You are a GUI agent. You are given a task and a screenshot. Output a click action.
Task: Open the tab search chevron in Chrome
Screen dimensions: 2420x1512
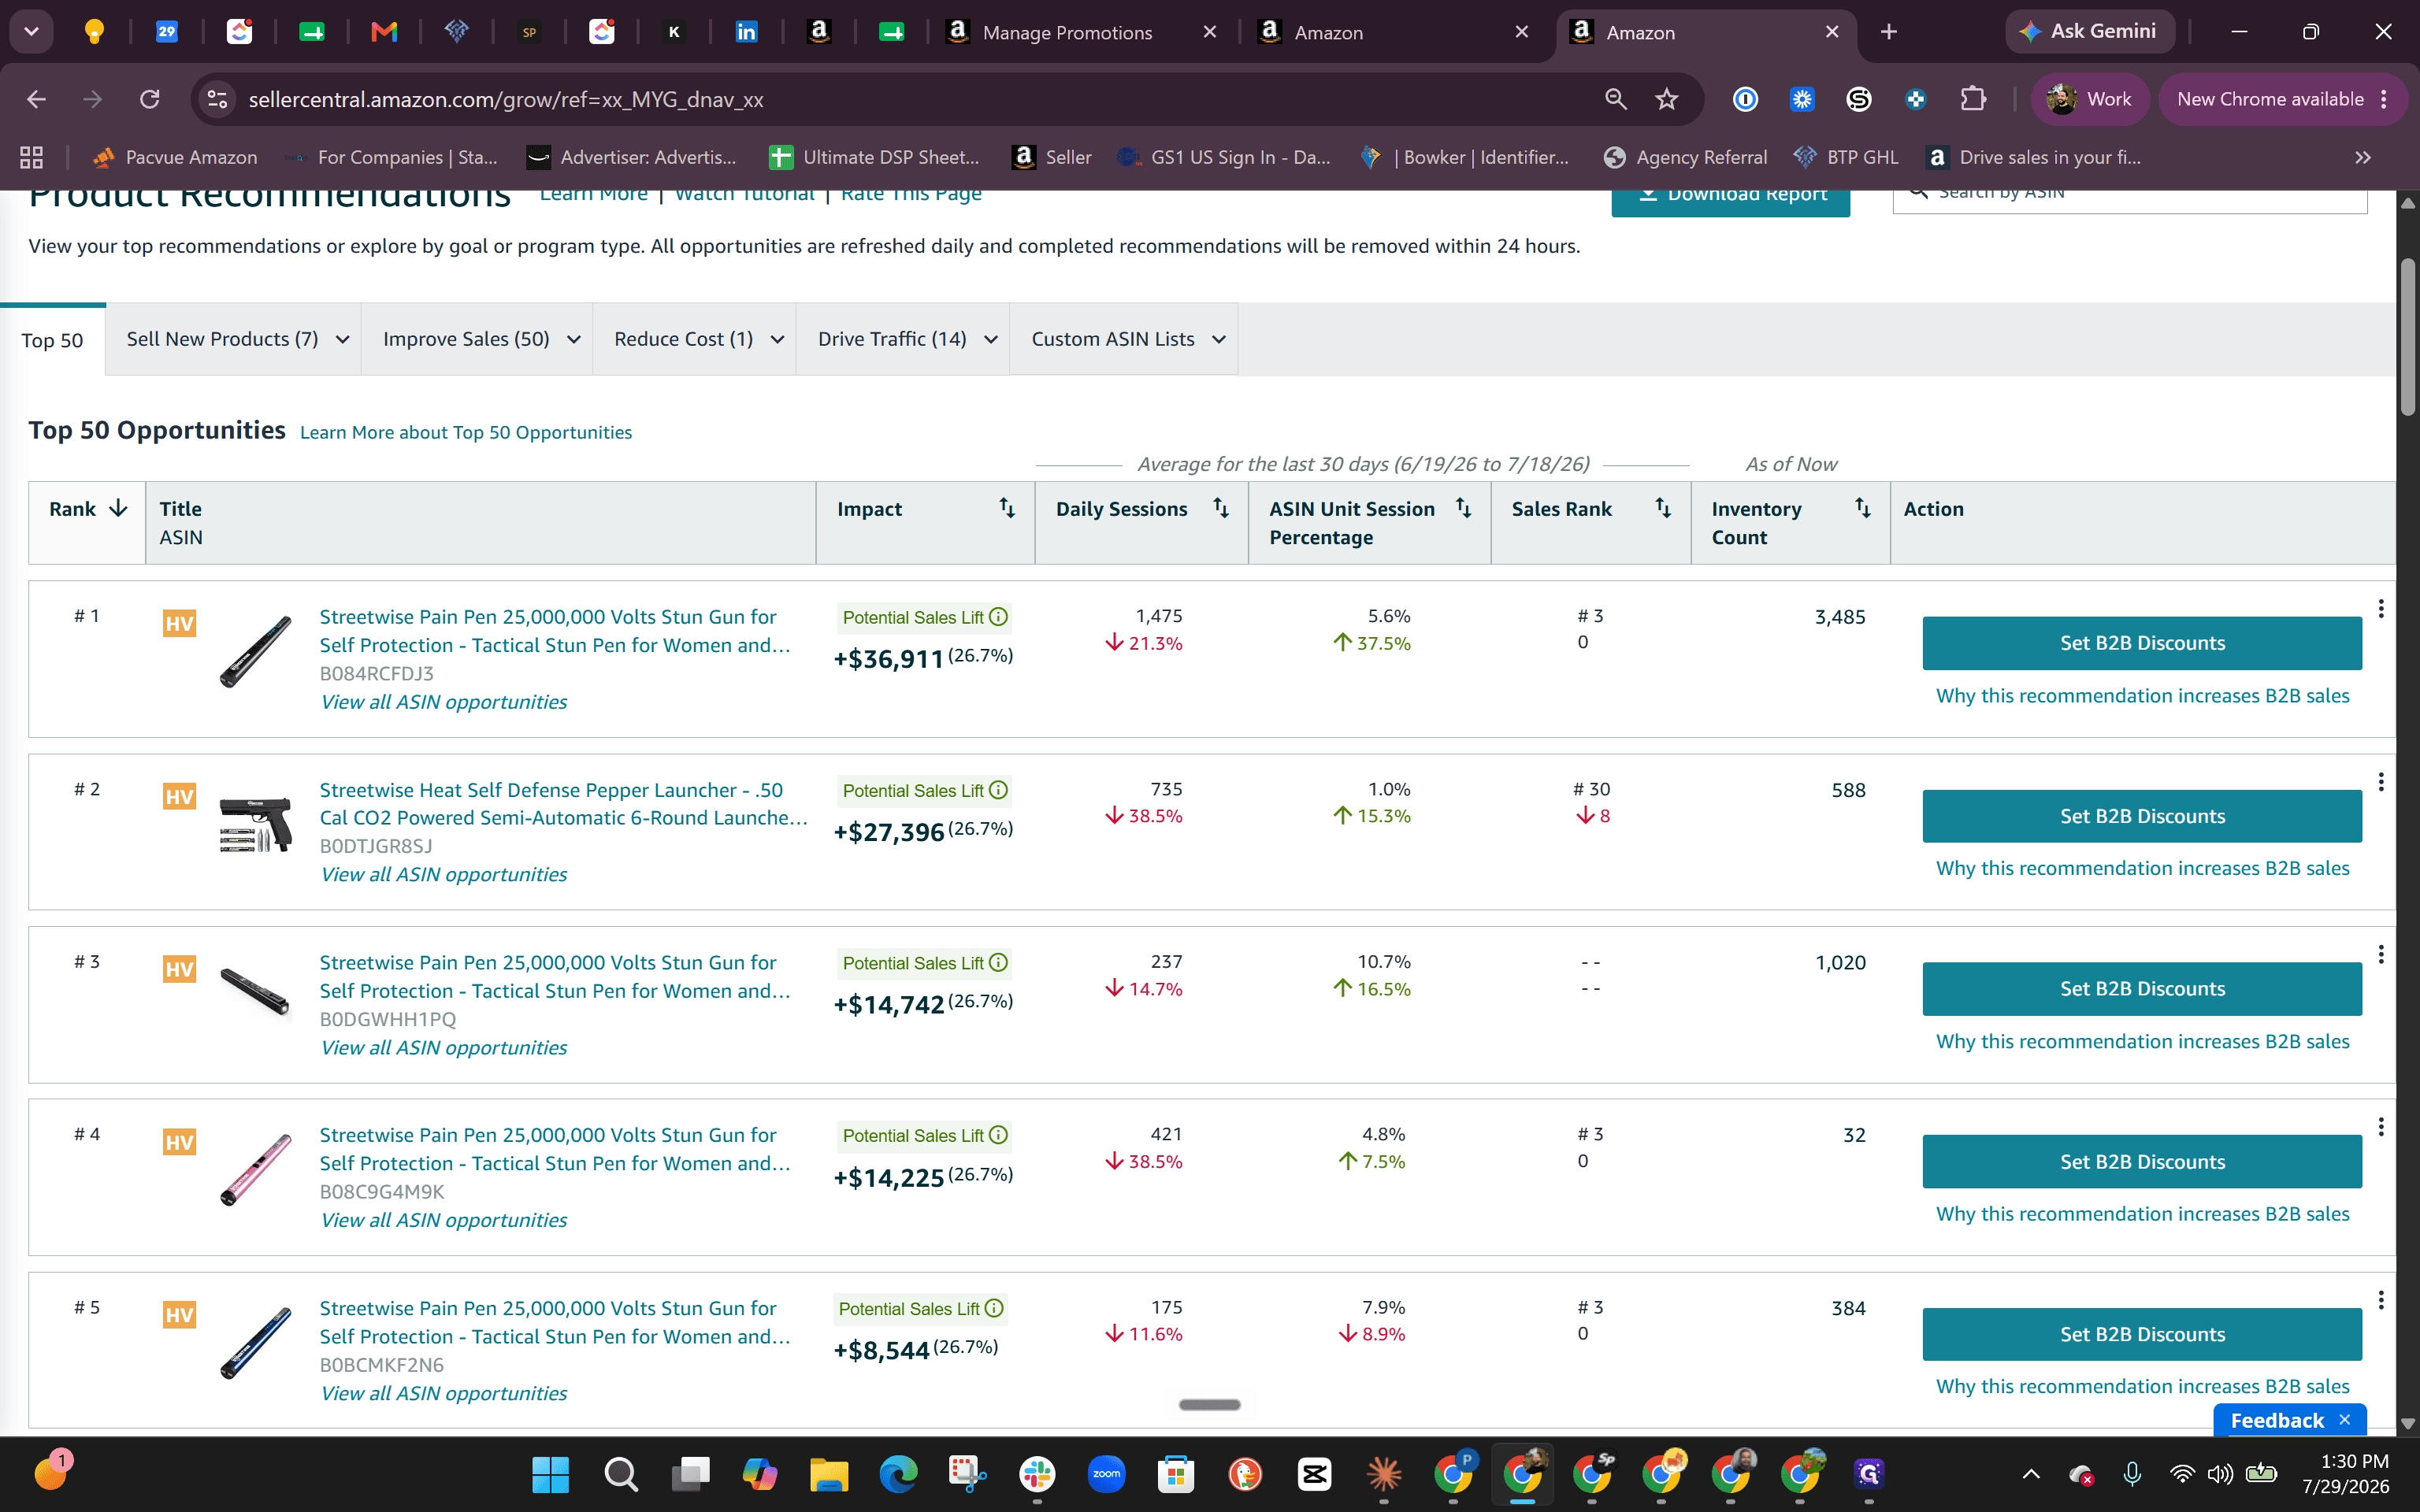tap(31, 32)
